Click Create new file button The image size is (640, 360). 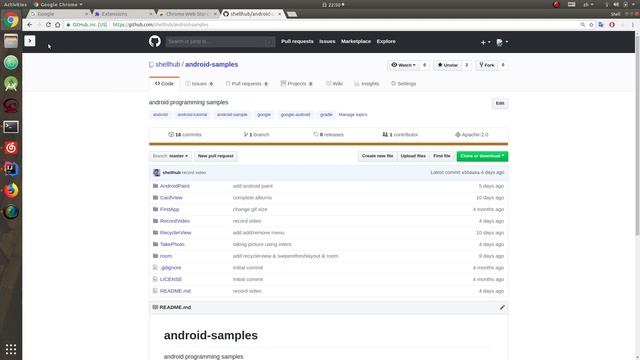pos(378,156)
